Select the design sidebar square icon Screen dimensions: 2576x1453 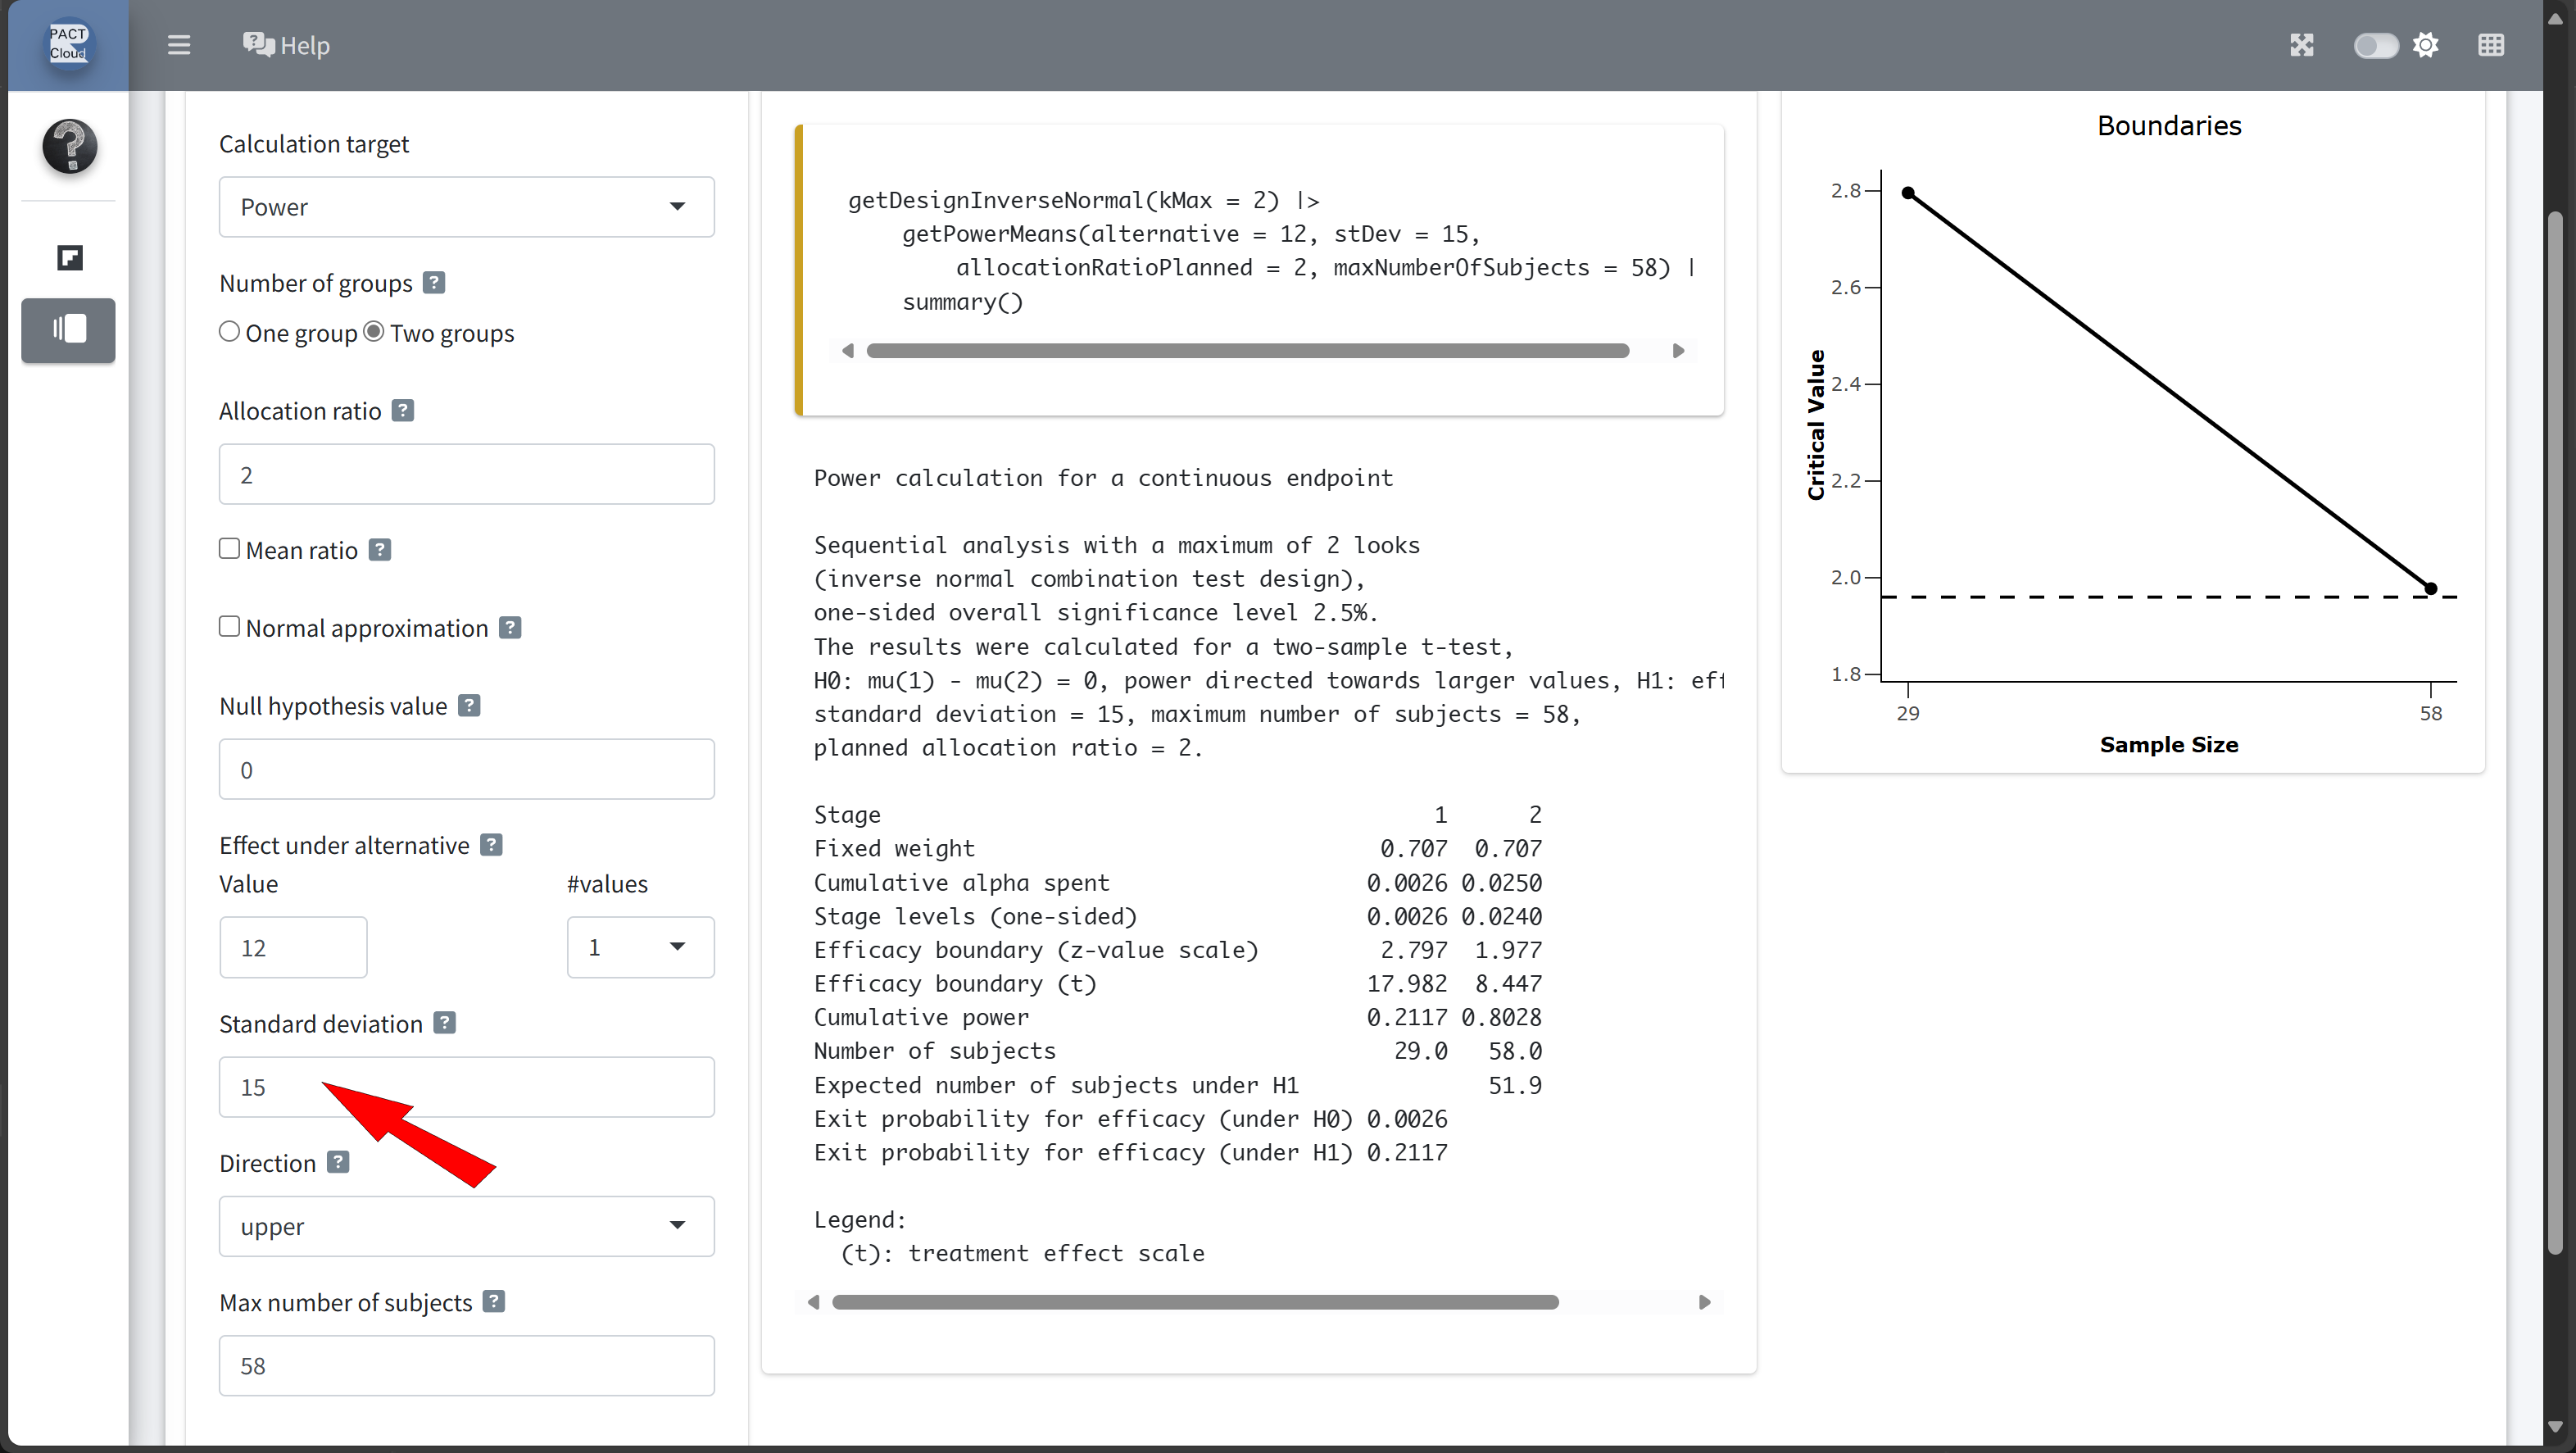click(69, 258)
